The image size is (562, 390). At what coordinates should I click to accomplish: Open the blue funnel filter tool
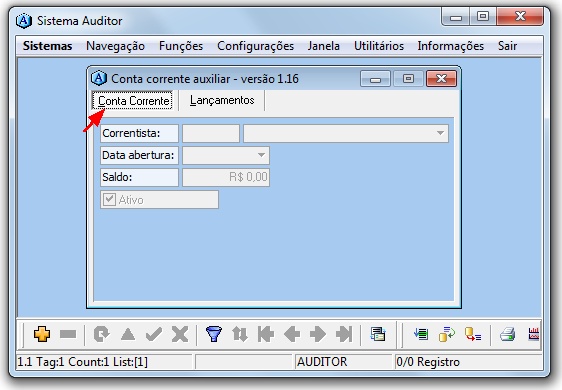tap(214, 334)
